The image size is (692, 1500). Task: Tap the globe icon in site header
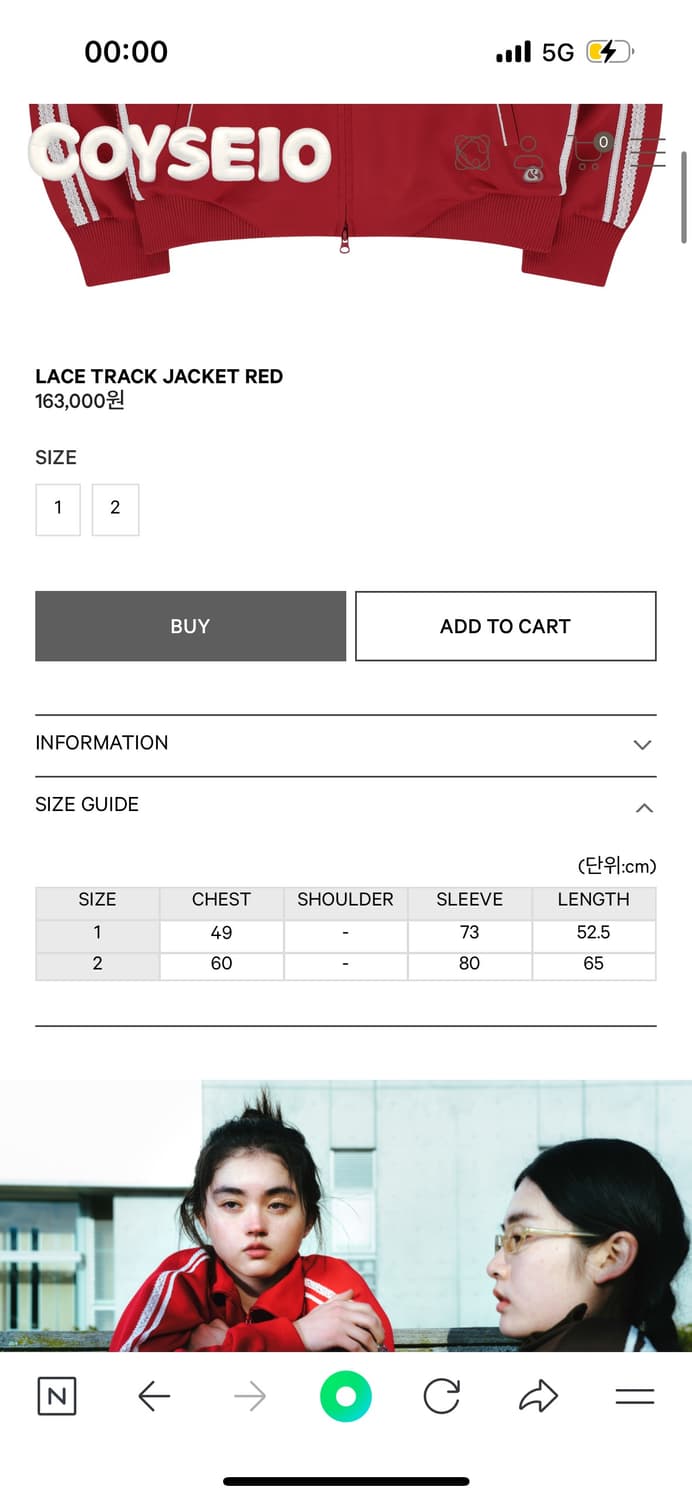tap(472, 153)
